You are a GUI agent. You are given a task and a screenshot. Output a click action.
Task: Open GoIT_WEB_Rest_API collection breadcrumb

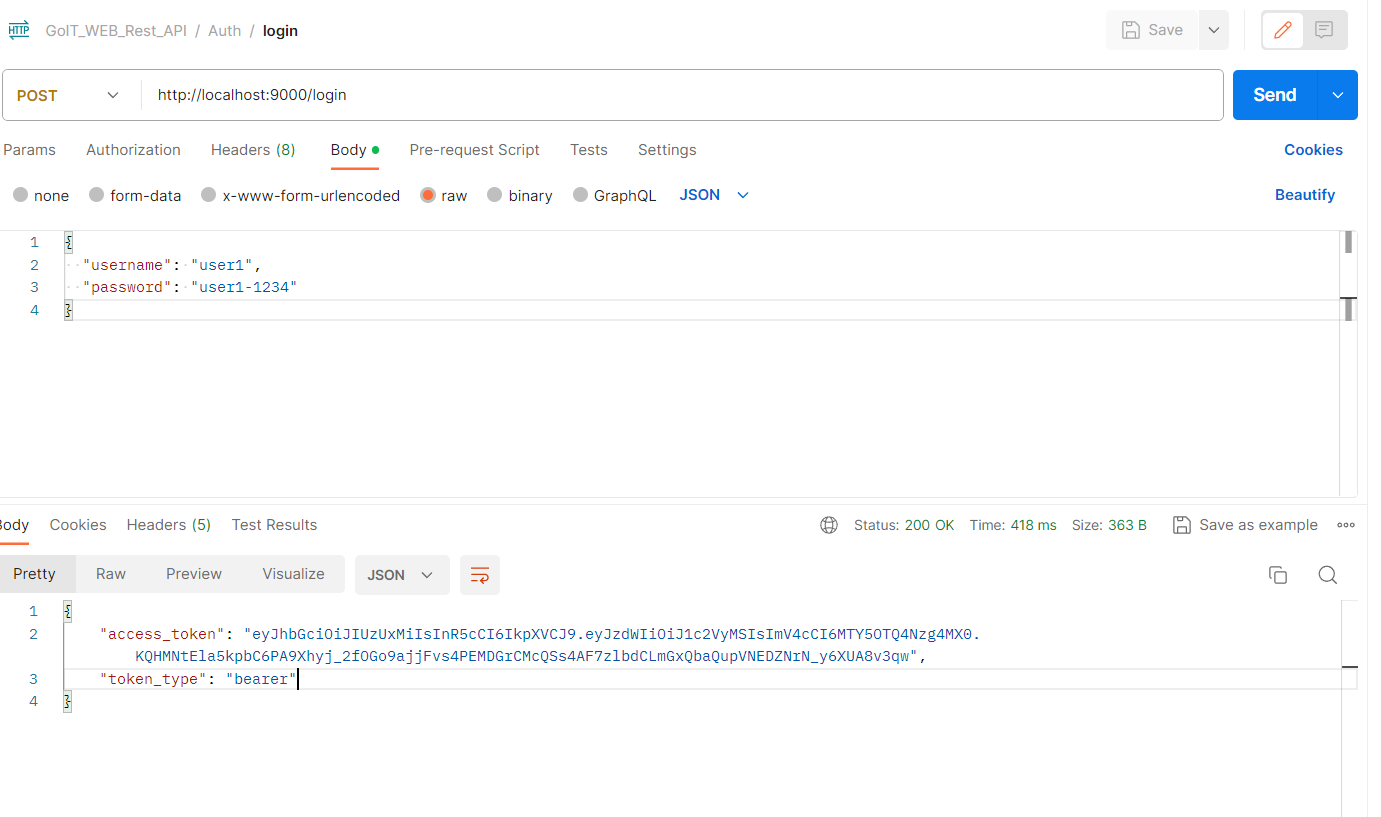coord(116,31)
